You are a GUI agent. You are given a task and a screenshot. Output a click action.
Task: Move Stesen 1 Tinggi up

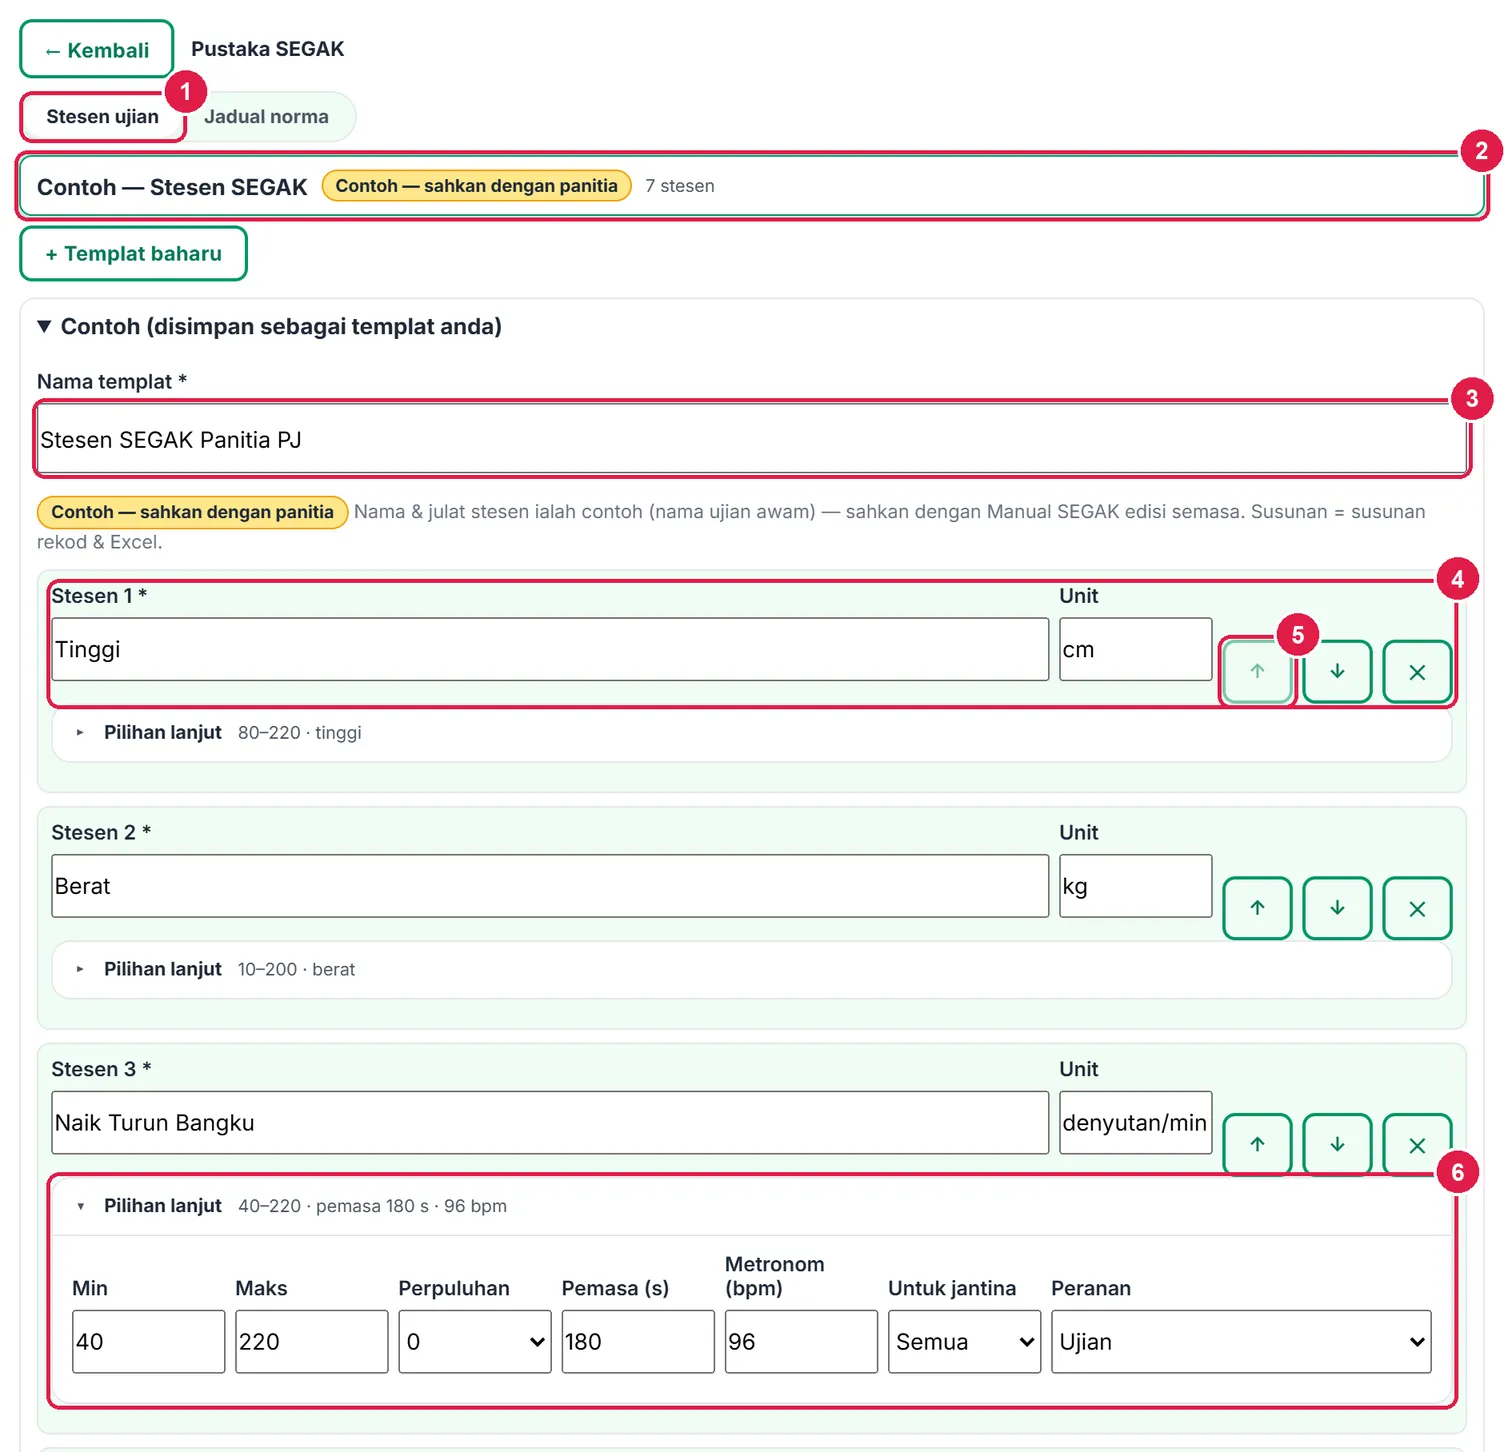coord(1257,672)
